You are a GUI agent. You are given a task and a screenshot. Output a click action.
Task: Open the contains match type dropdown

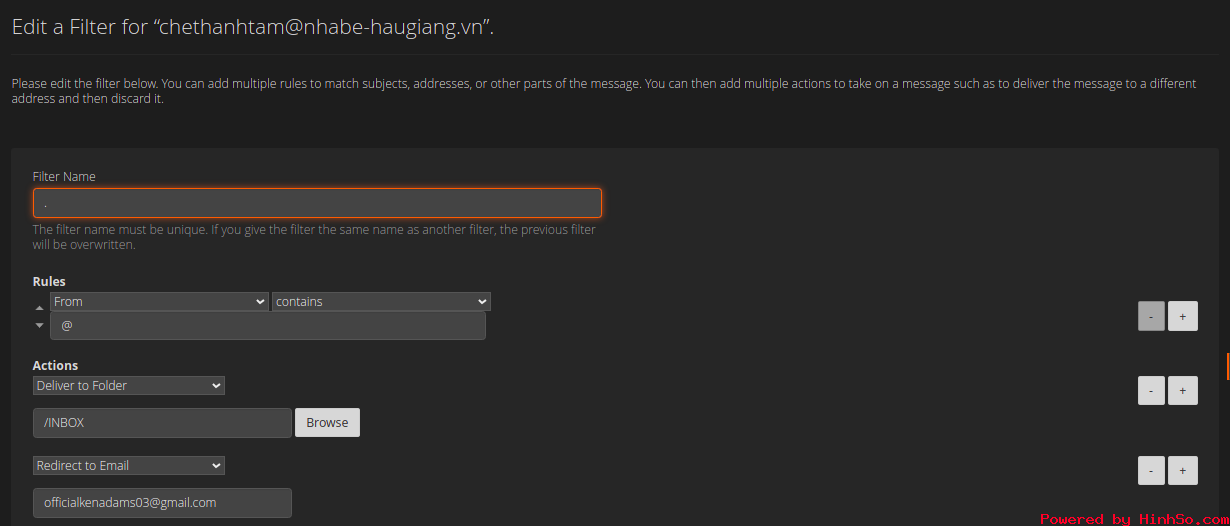click(381, 301)
